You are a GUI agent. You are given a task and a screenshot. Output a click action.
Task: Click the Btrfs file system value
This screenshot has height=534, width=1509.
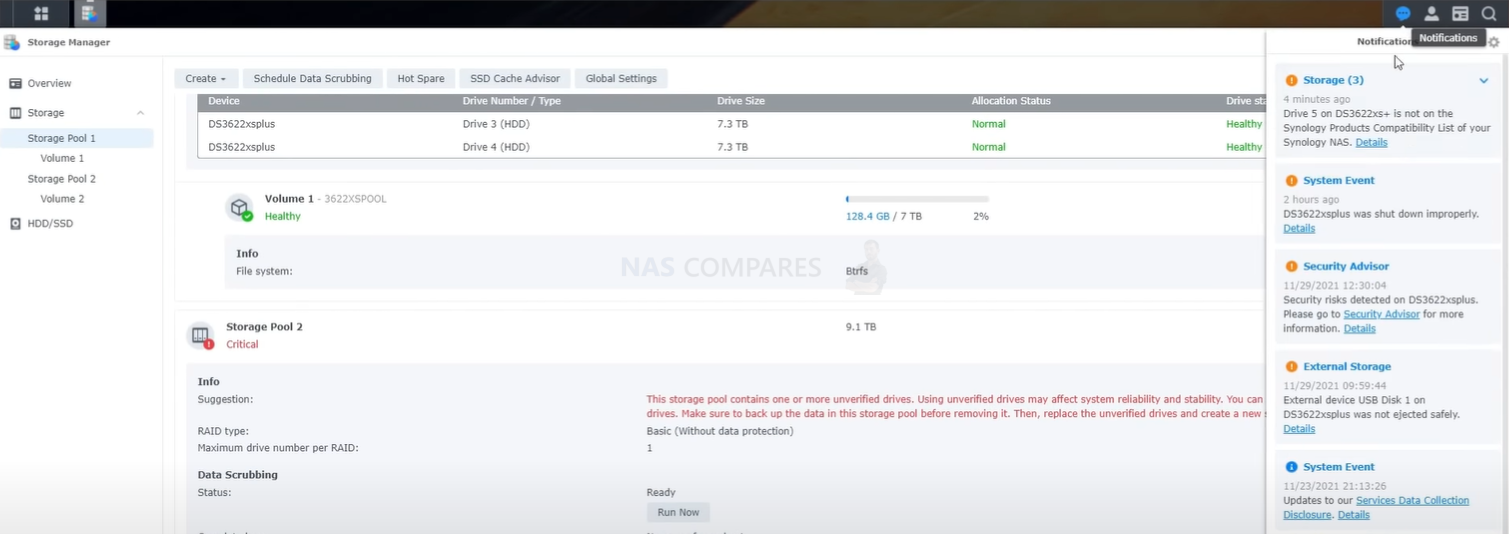pos(857,271)
